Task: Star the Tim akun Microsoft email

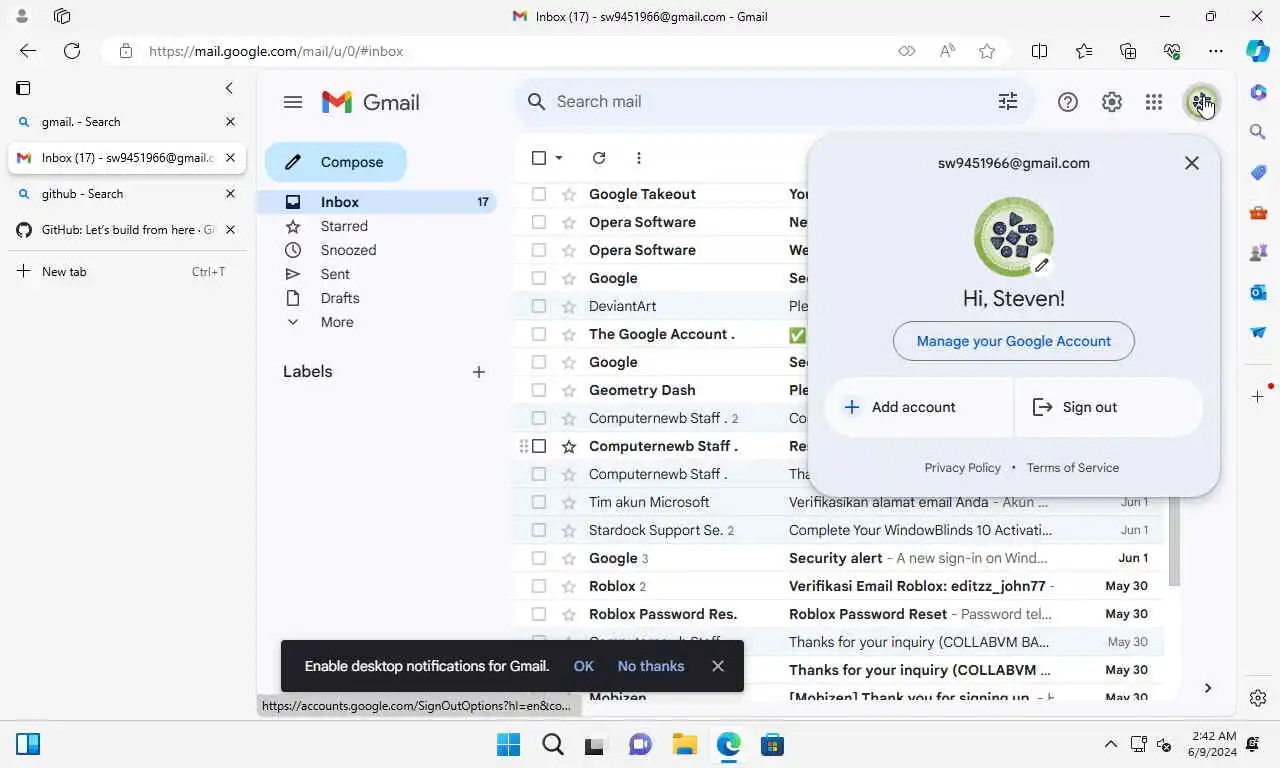Action: coord(569,502)
